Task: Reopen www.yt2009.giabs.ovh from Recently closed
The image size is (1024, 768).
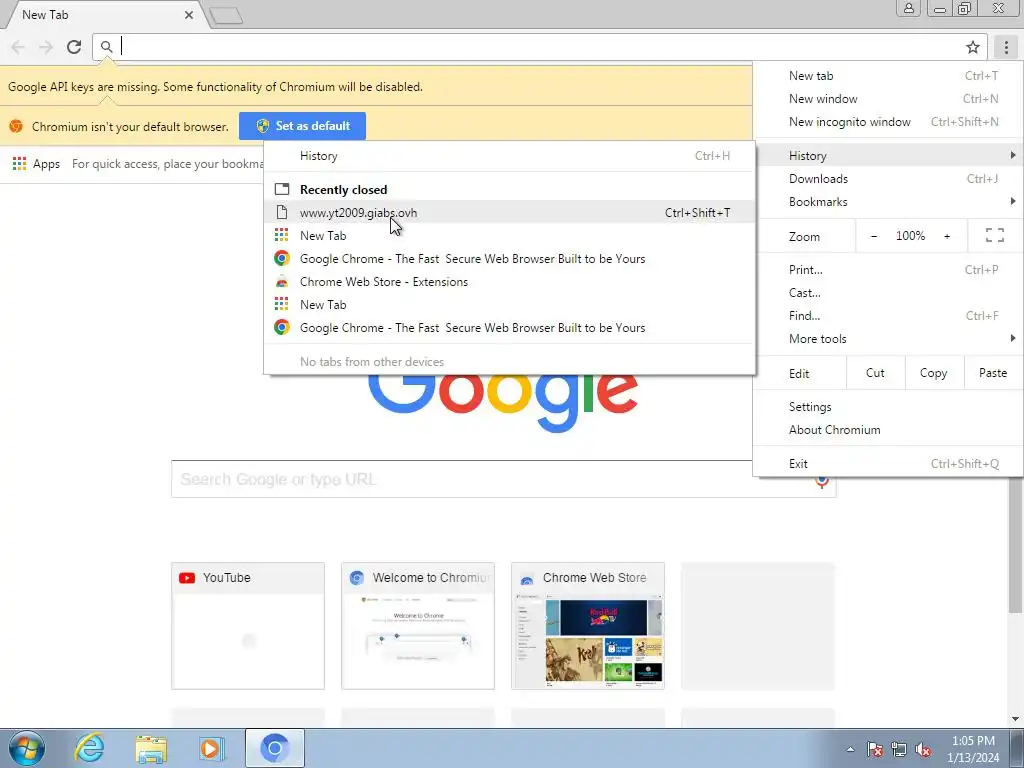Action: (x=509, y=212)
